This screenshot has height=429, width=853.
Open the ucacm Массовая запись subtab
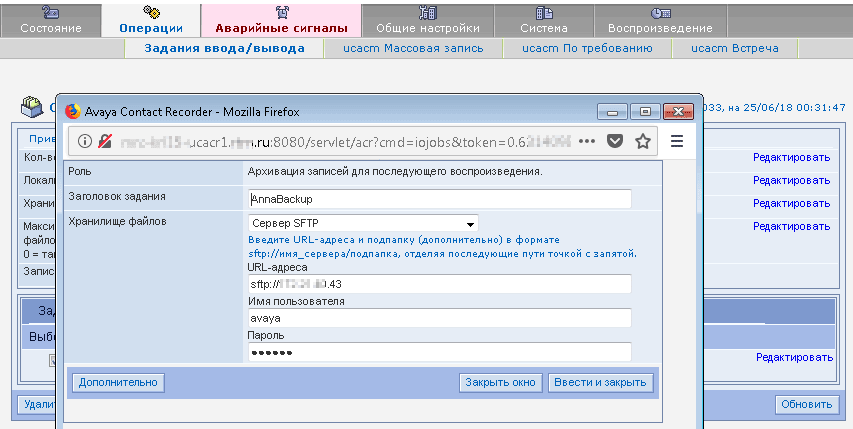point(413,48)
